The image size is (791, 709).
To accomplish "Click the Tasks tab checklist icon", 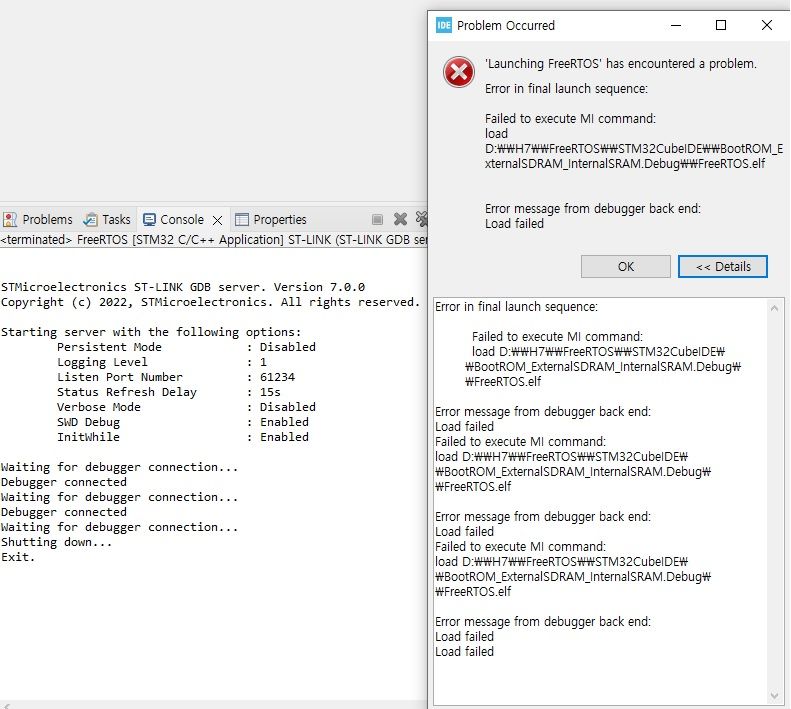I will (x=91, y=220).
